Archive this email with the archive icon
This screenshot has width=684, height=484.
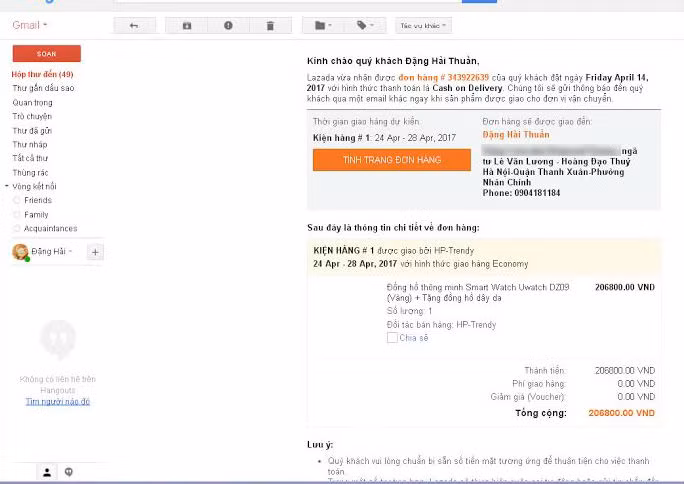(x=187, y=26)
